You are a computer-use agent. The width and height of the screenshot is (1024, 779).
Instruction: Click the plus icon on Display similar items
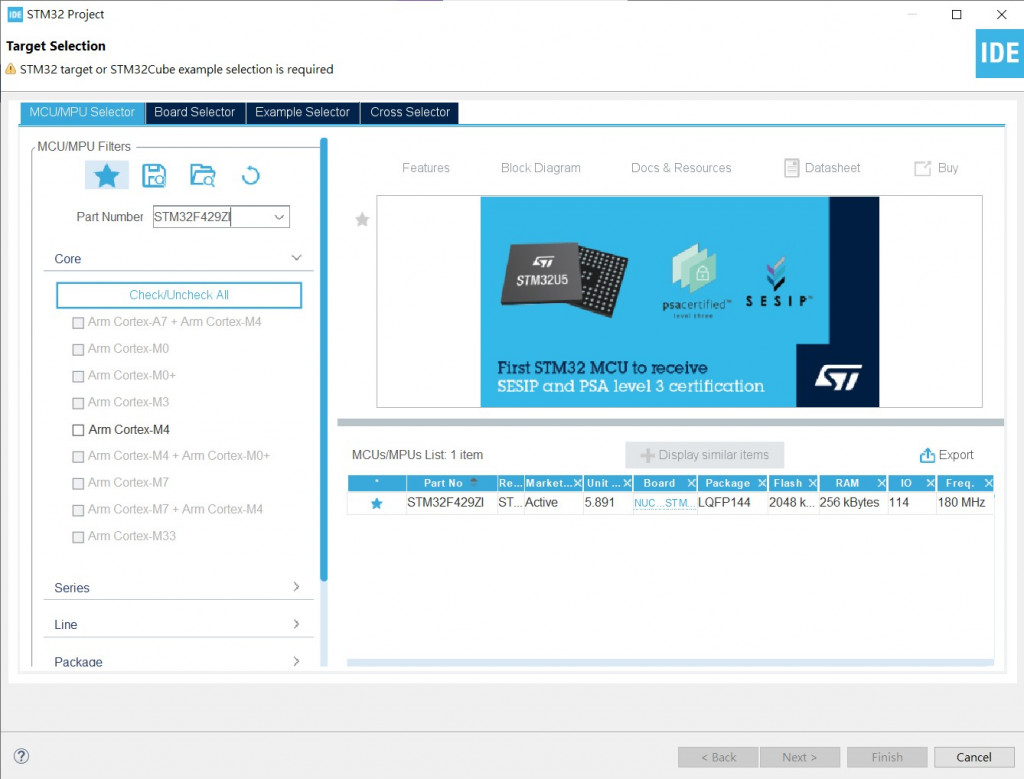click(647, 455)
